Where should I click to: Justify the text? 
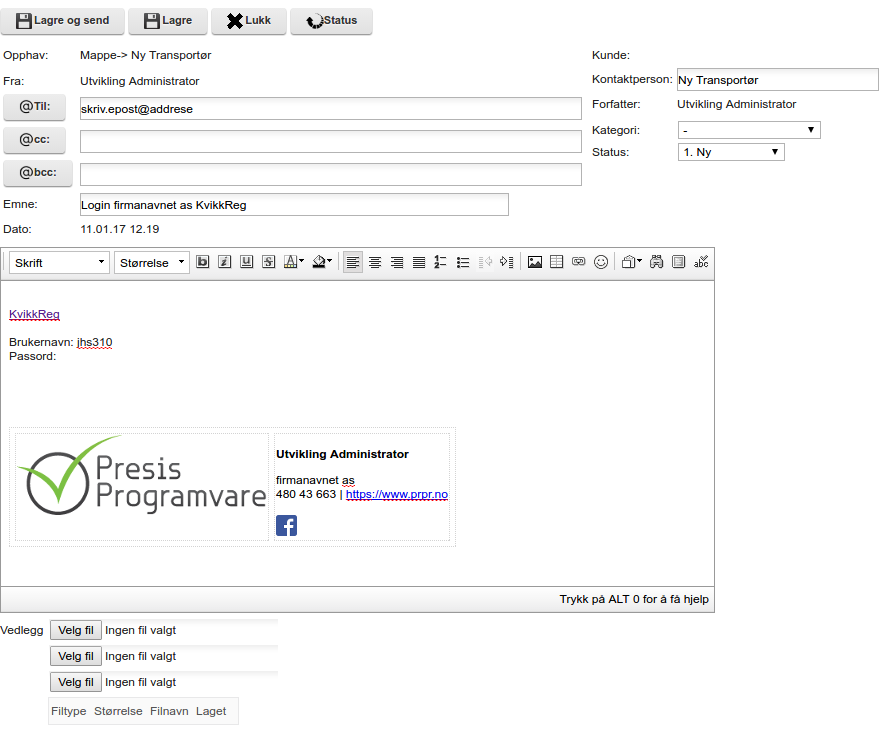pos(419,262)
